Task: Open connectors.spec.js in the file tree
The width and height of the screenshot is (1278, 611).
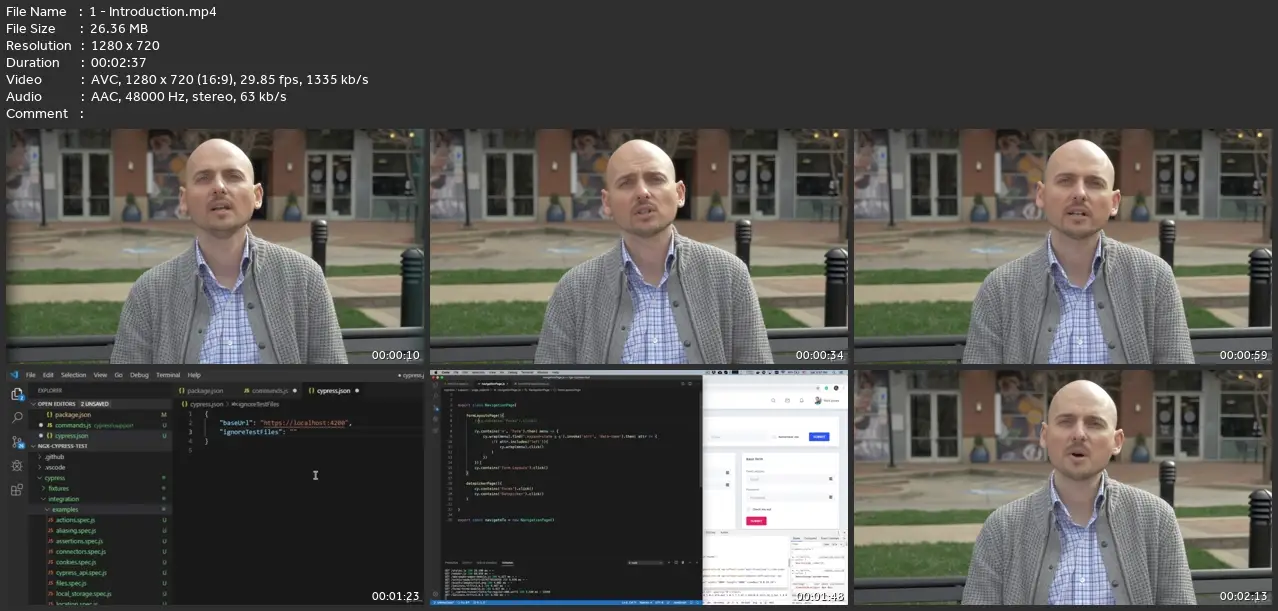Action: pos(79,551)
